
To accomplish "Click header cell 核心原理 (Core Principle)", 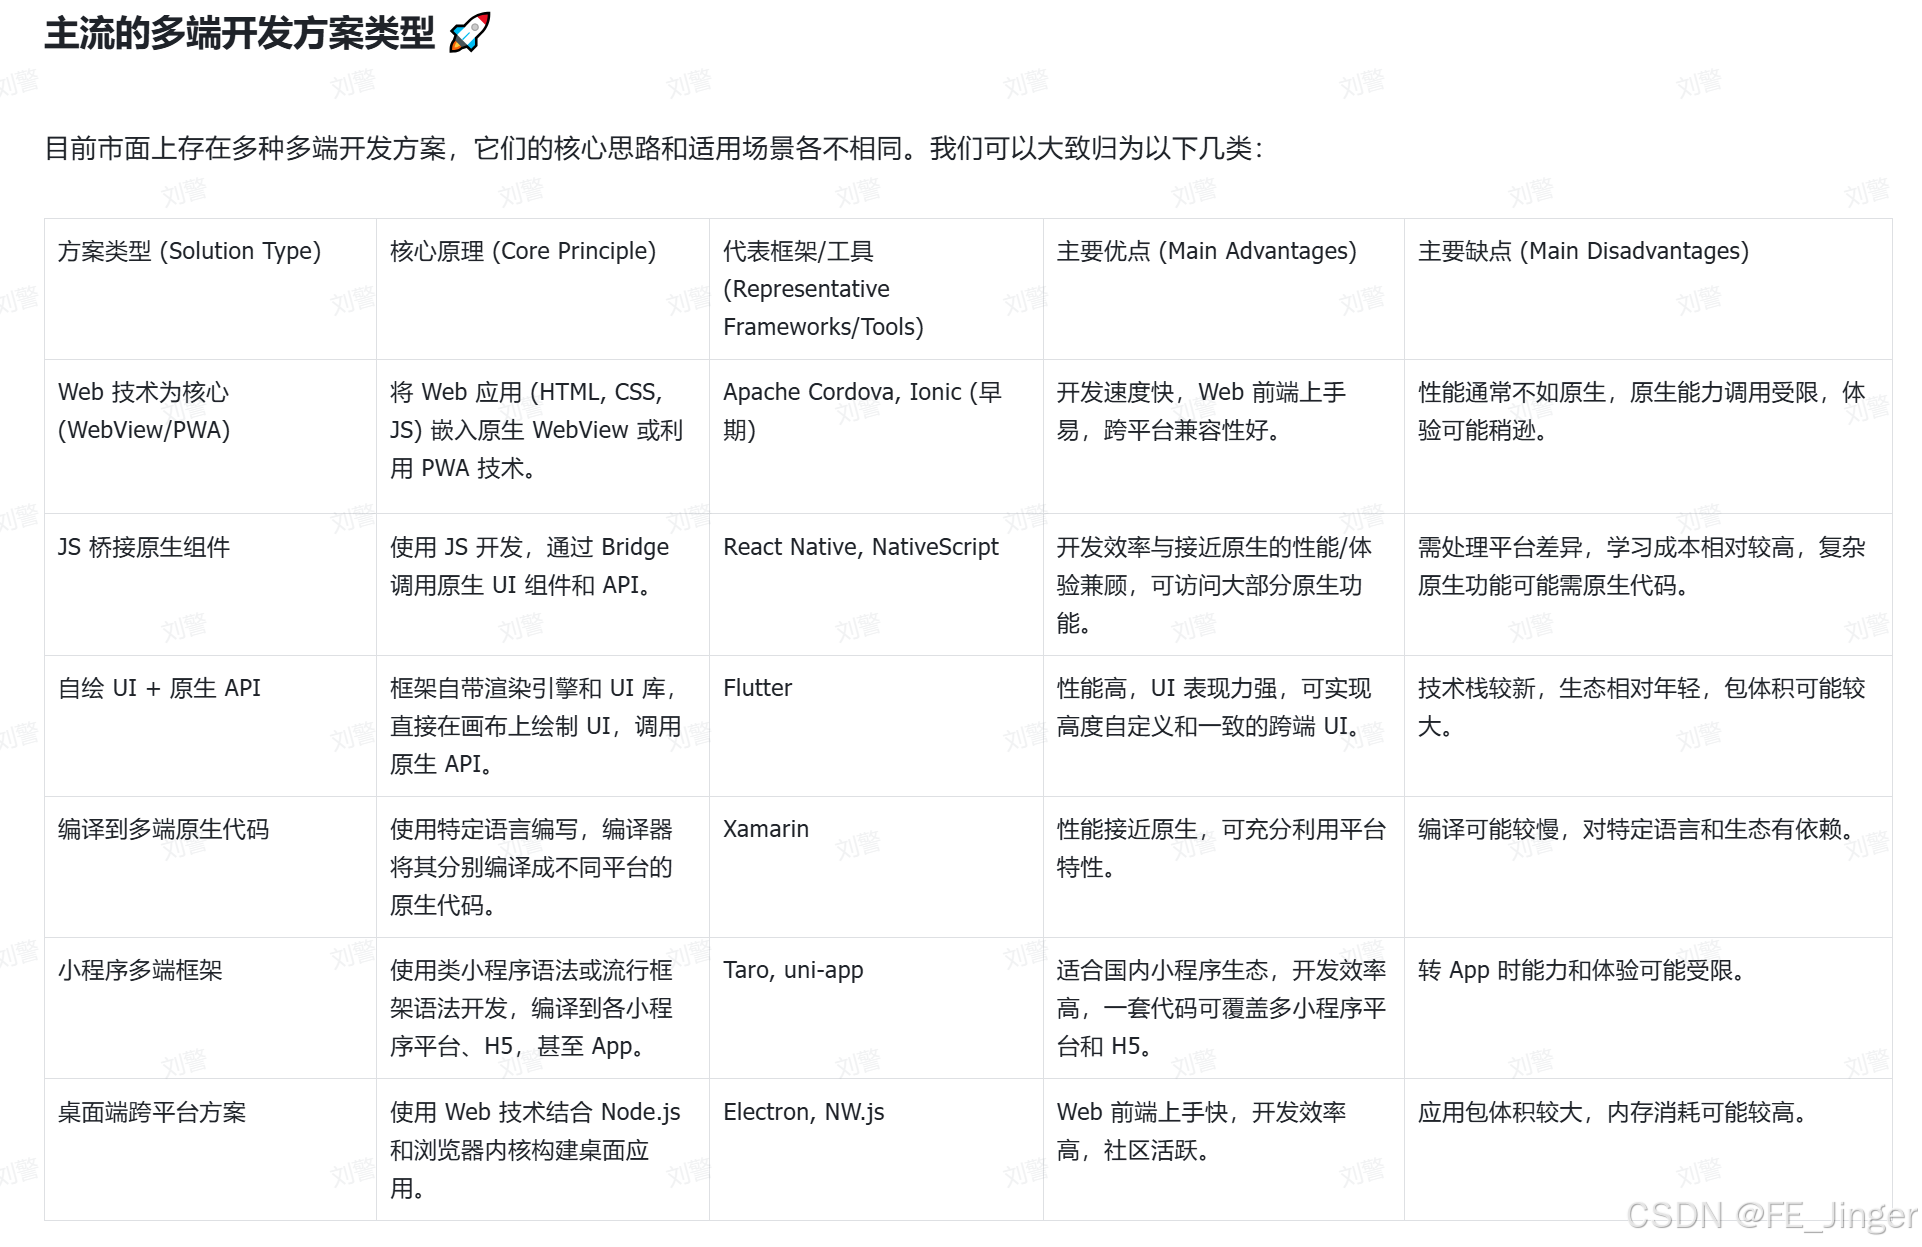I will [x=543, y=289].
